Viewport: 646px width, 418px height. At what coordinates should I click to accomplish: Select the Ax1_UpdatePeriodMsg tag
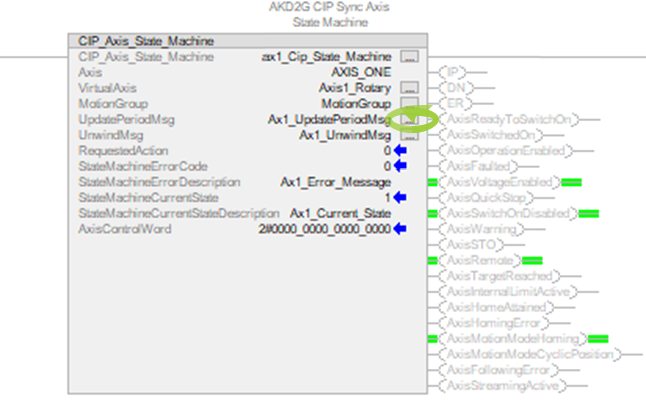coord(329,119)
